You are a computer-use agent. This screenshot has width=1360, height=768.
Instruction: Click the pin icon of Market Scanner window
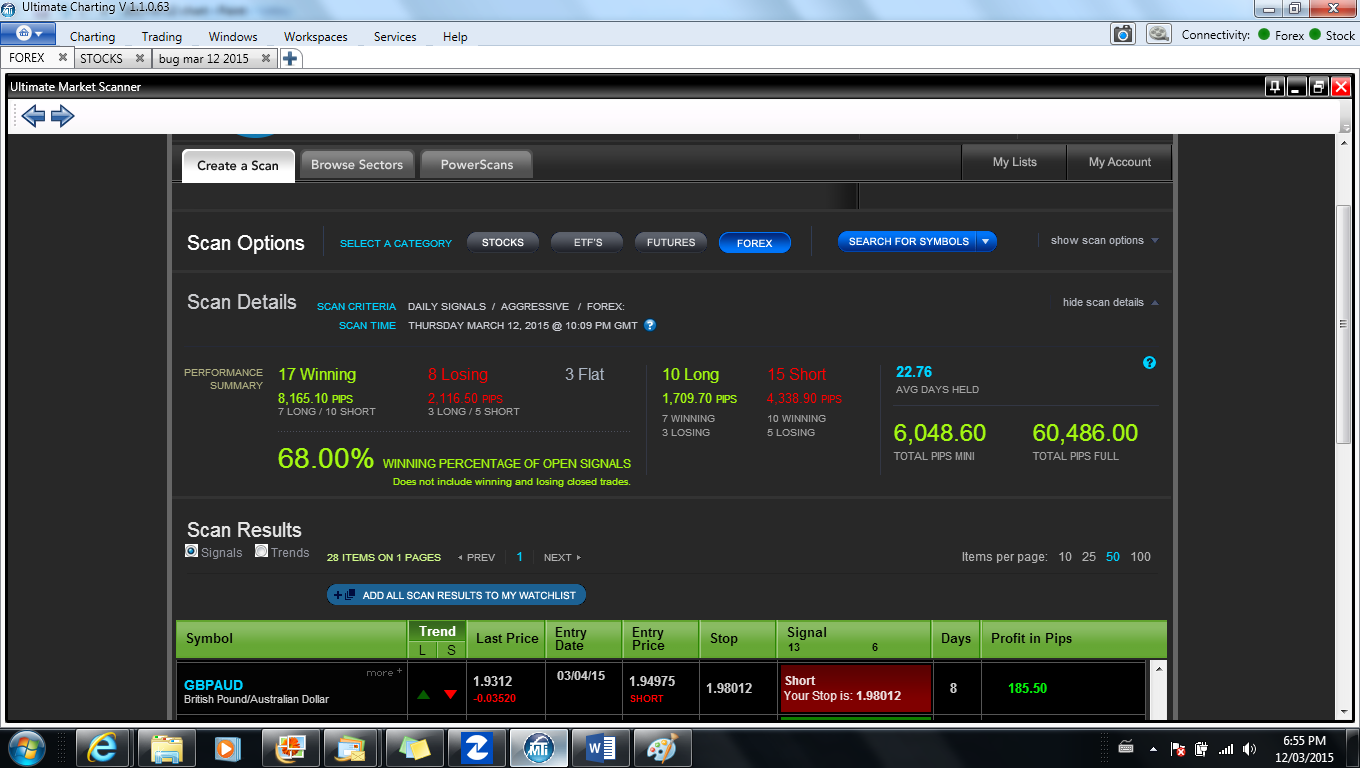coord(1275,87)
